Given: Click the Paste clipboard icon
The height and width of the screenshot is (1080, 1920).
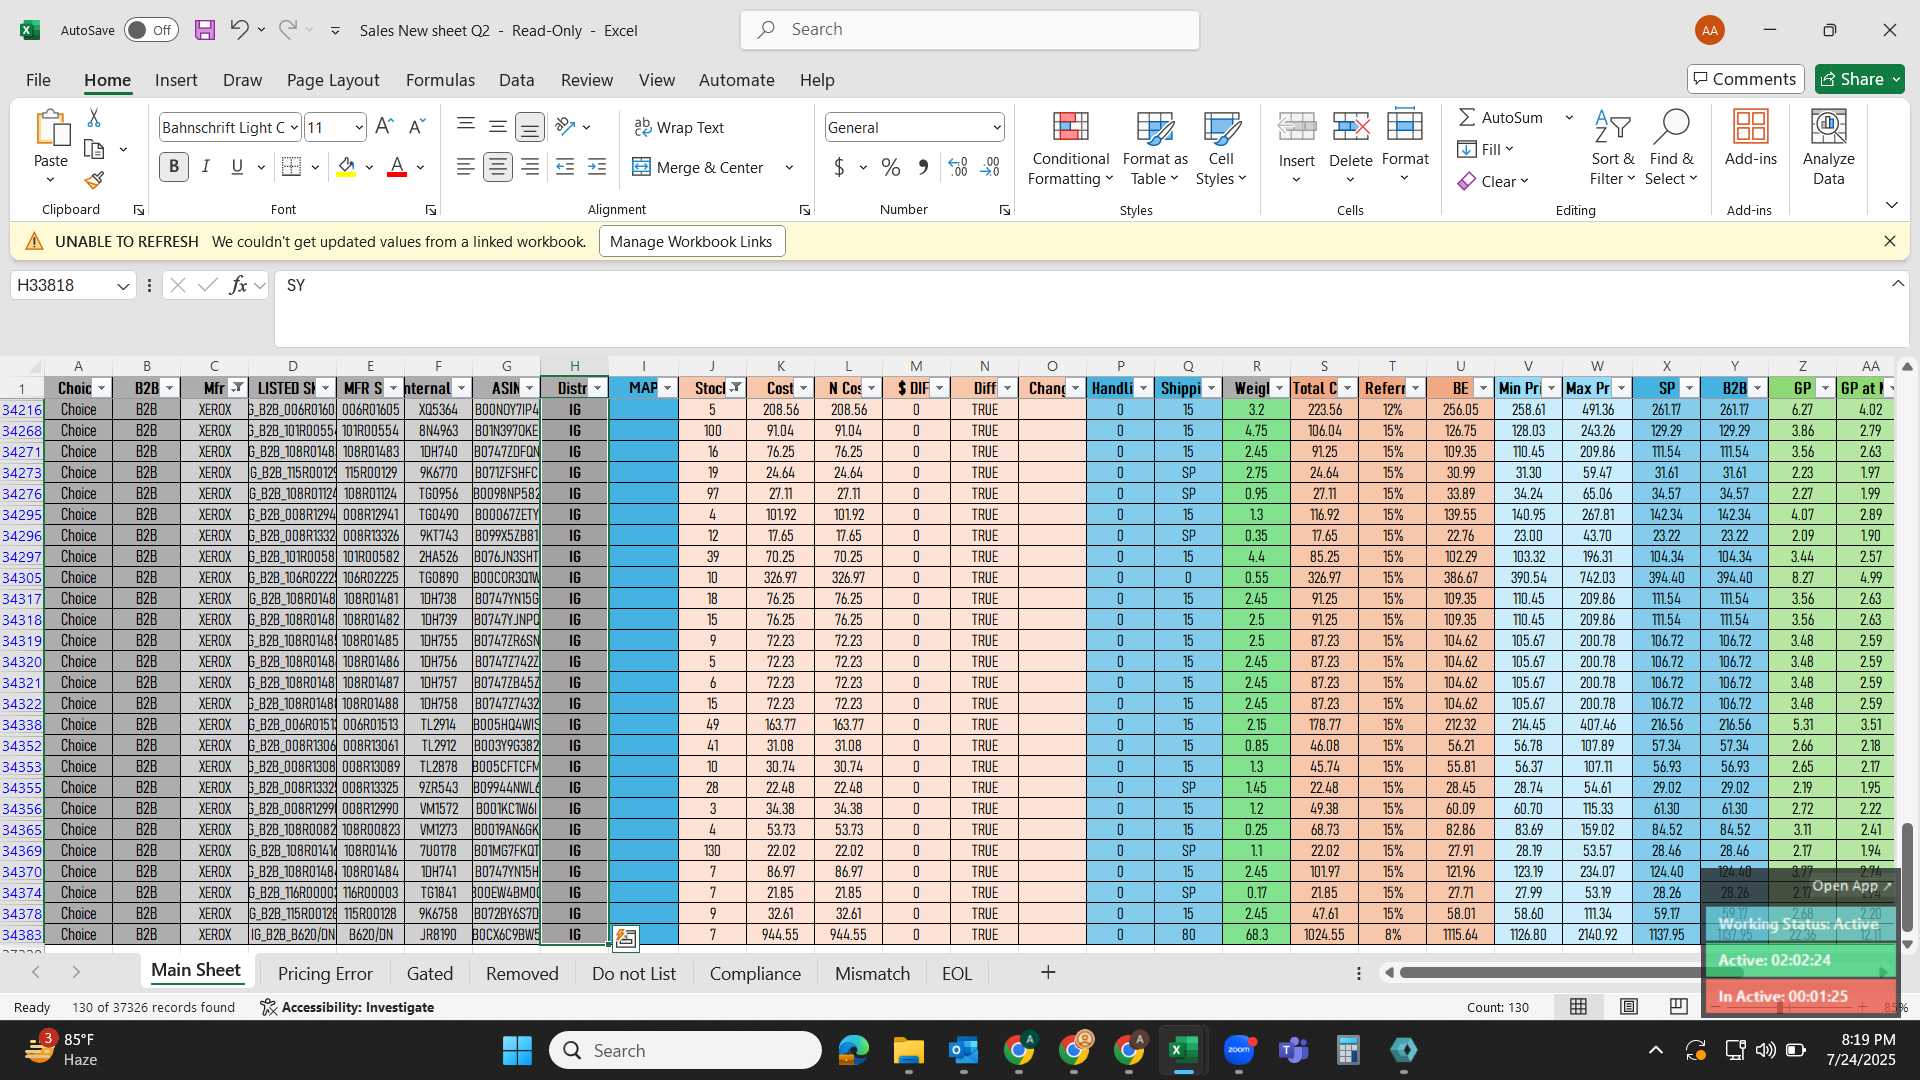Looking at the screenshot, I should 51,129.
